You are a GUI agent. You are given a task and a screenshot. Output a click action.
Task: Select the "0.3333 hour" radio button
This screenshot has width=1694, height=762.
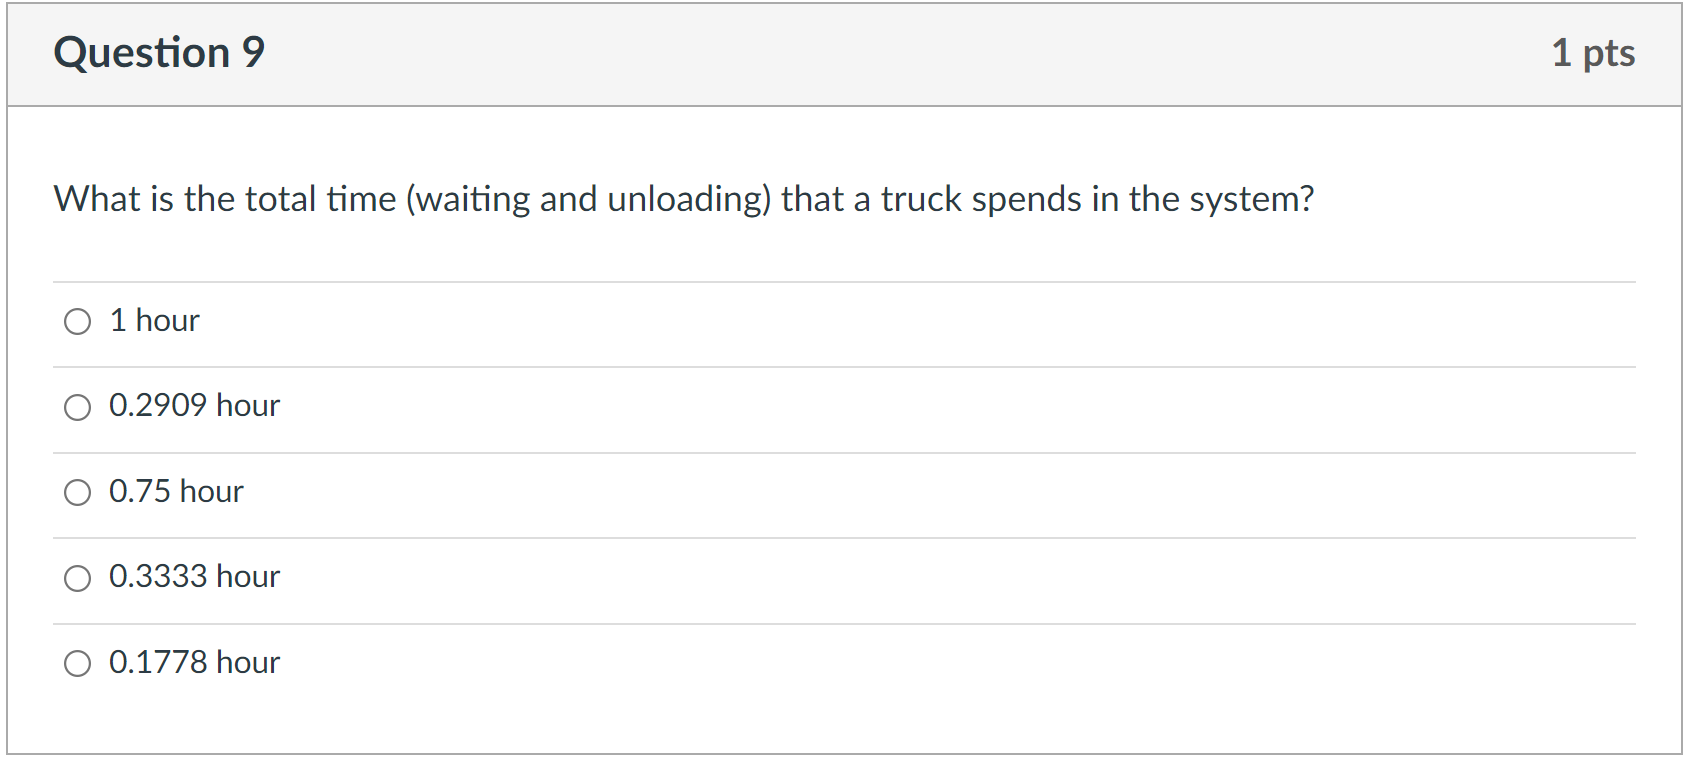[x=77, y=578]
